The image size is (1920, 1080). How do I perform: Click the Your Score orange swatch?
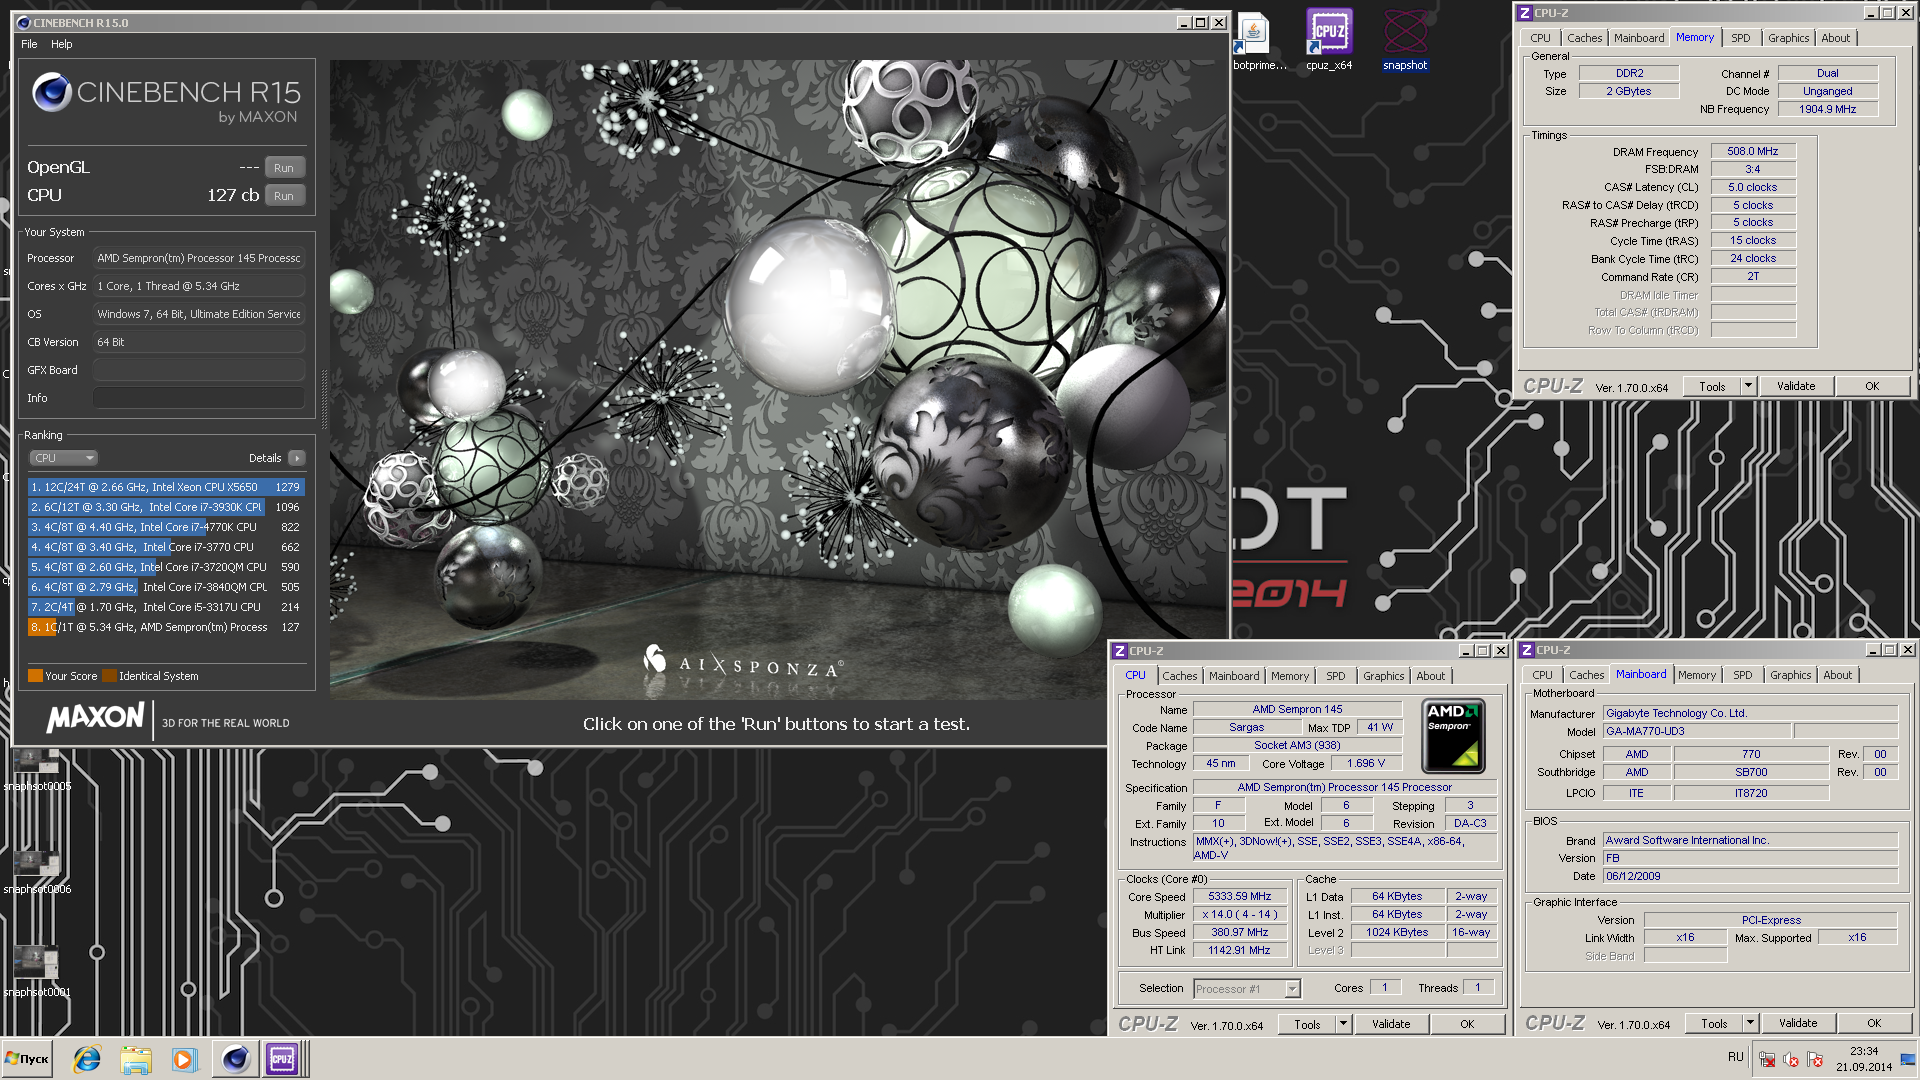tap(35, 676)
